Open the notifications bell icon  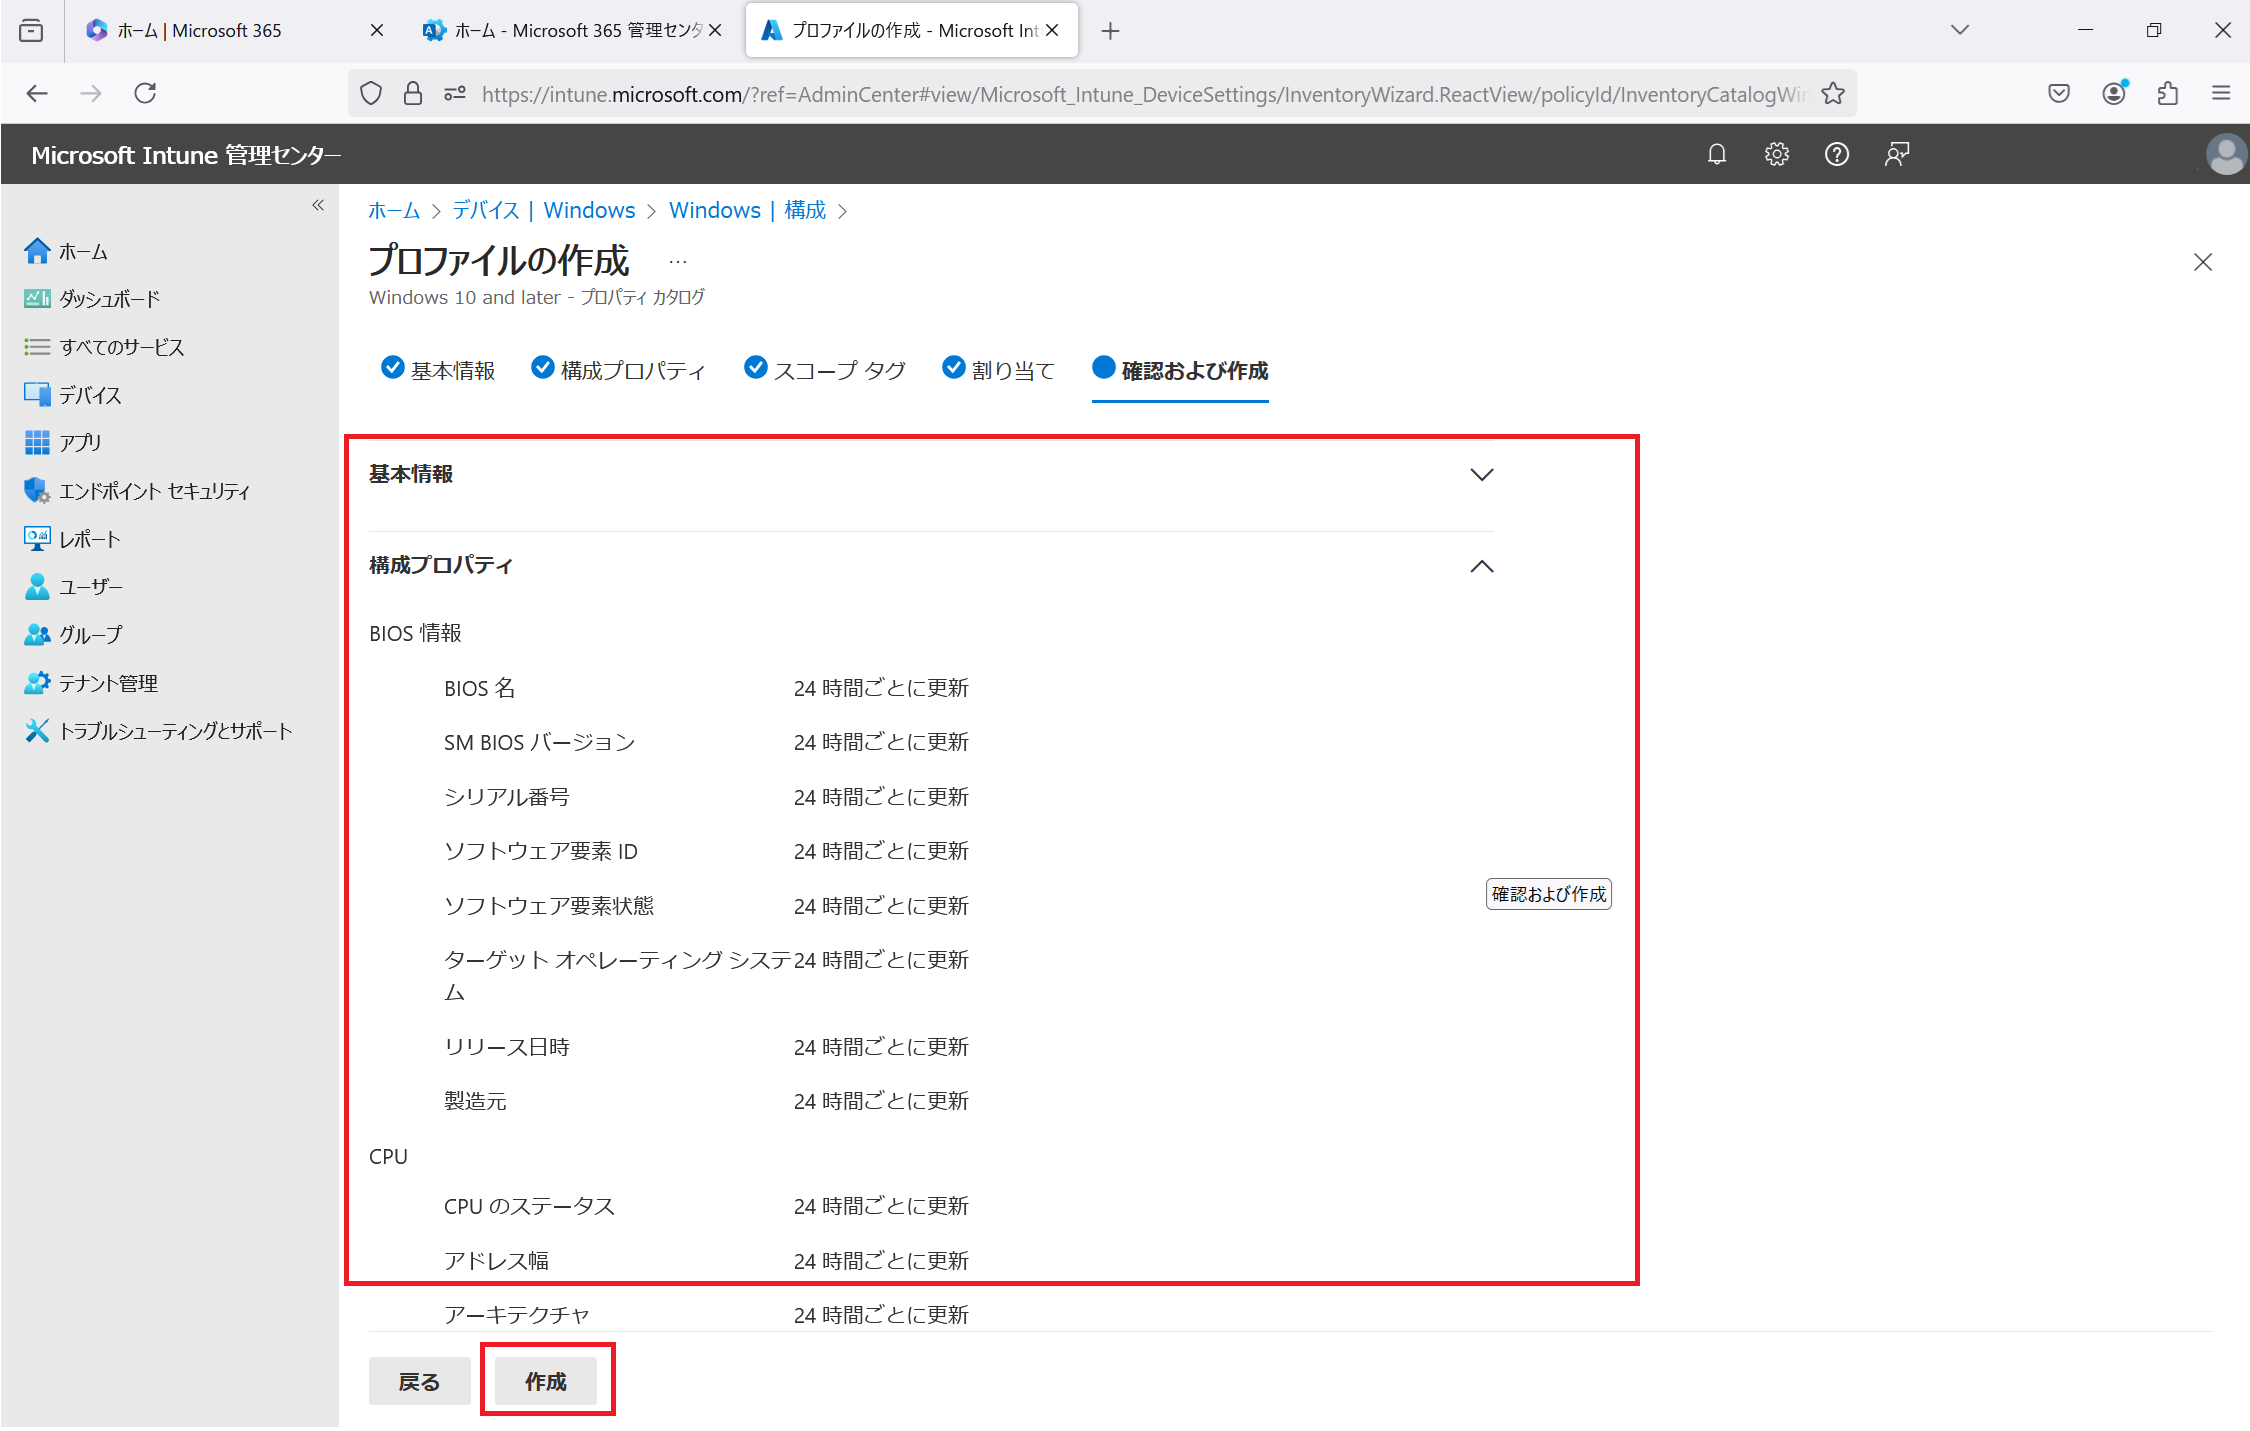1717,154
